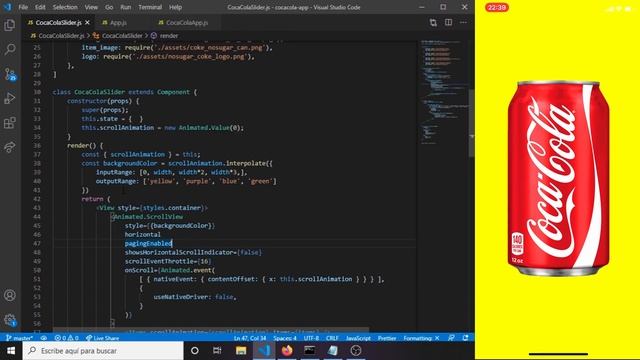Open the Help menu

click(176, 7)
